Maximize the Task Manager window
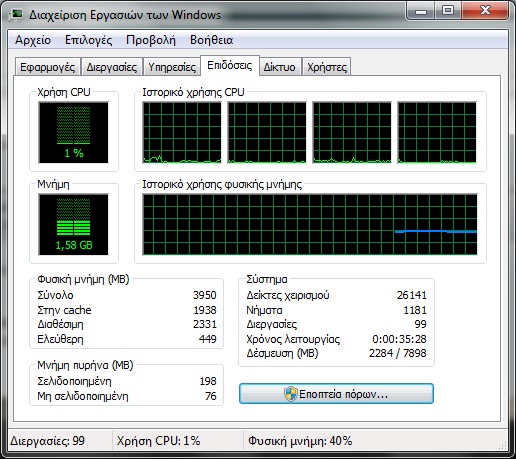516x459 pixels. [x=448, y=11]
